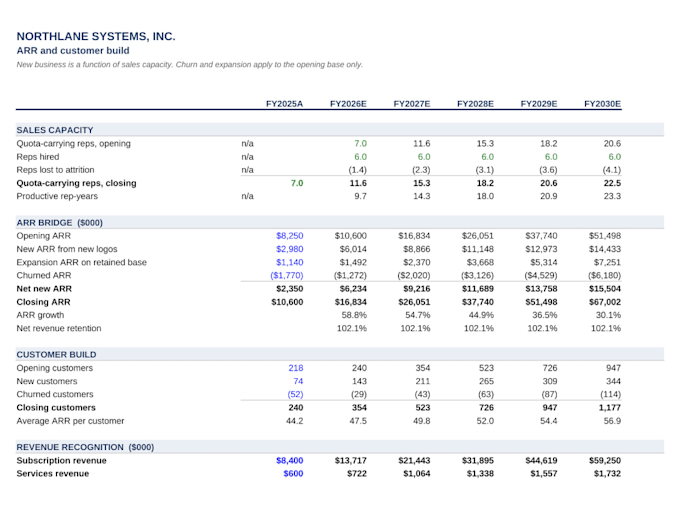This screenshot has width=680, height=510.
Task: Click the SALES CAPACITY section header
Action: [55, 130]
